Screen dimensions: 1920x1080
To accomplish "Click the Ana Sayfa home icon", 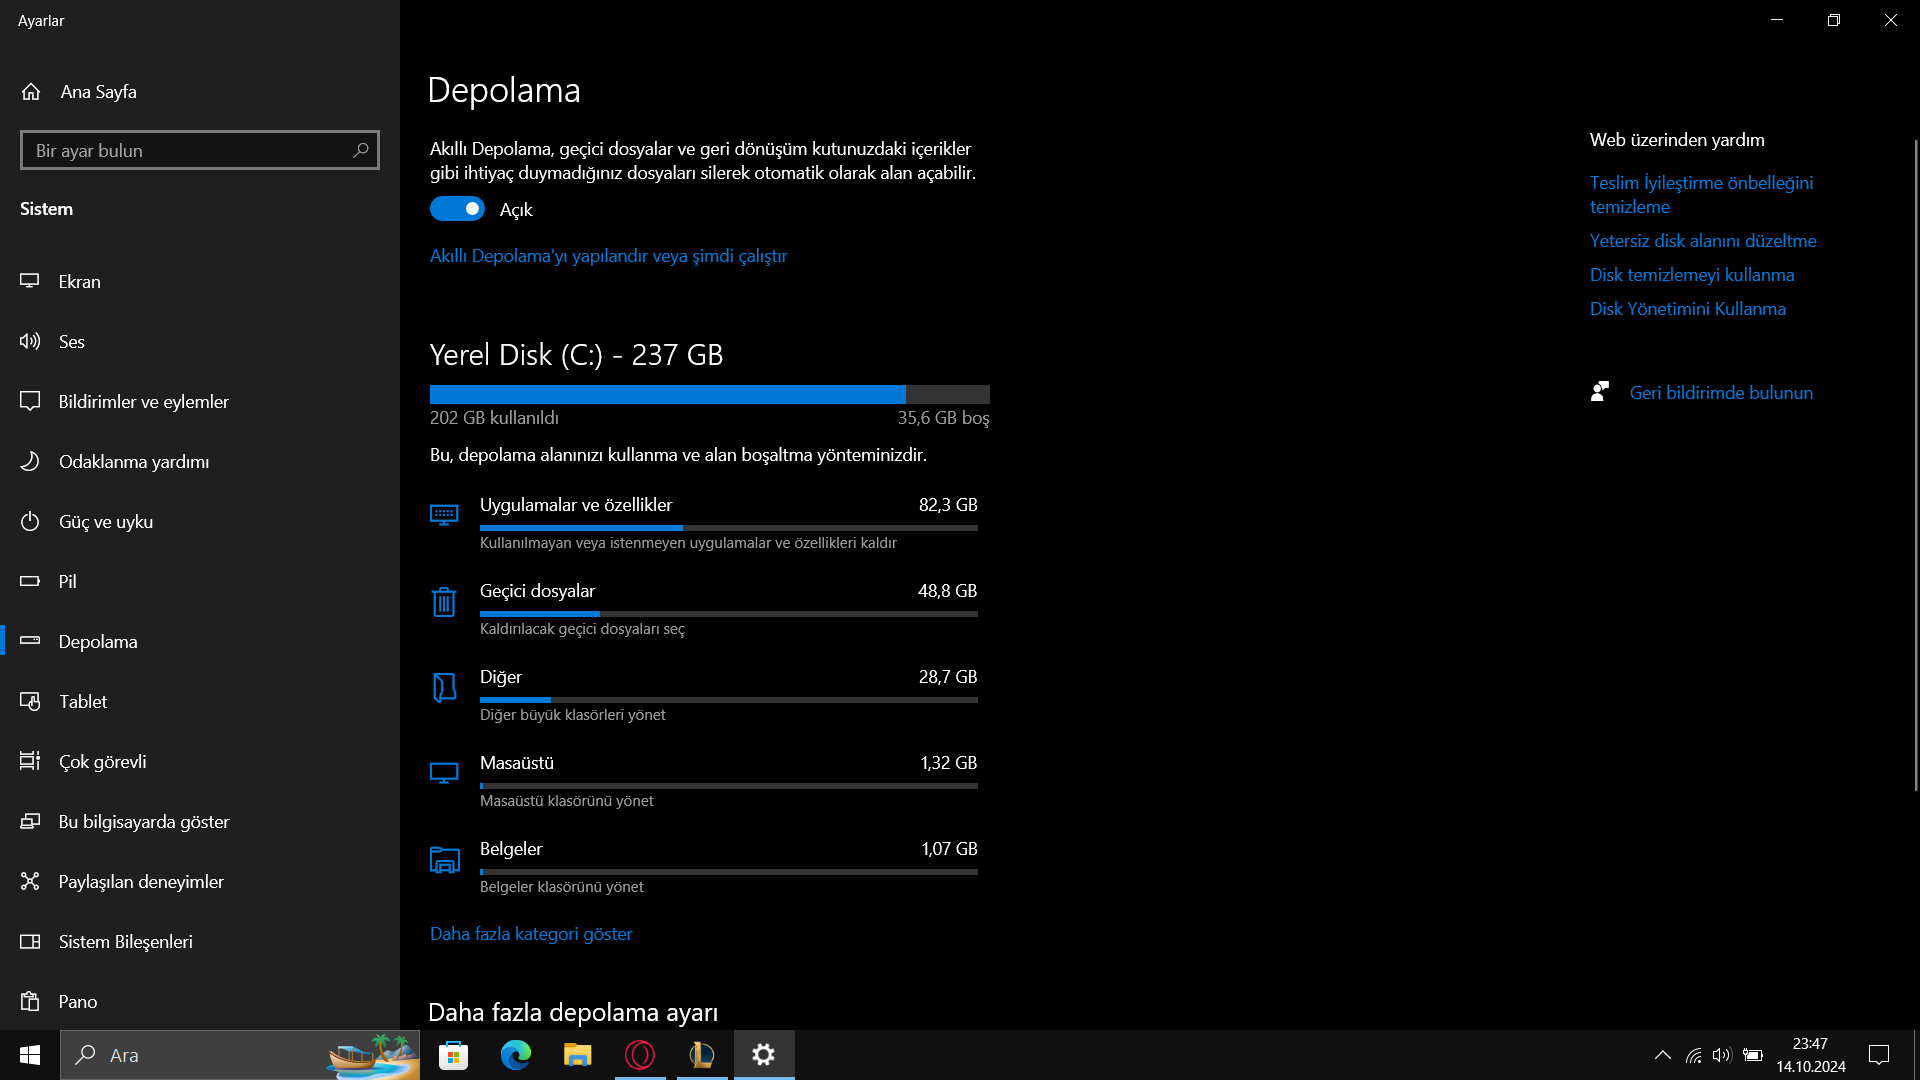I will coord(31,92).
